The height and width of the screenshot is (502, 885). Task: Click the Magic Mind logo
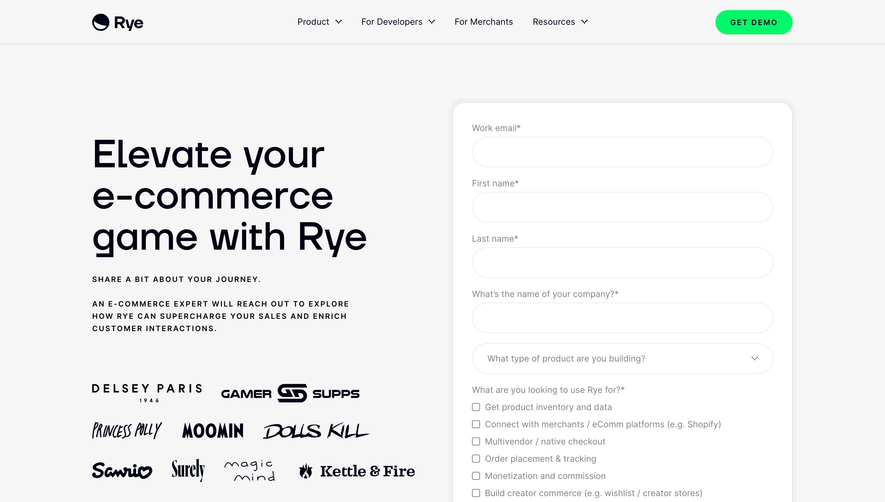click(249, 470)
